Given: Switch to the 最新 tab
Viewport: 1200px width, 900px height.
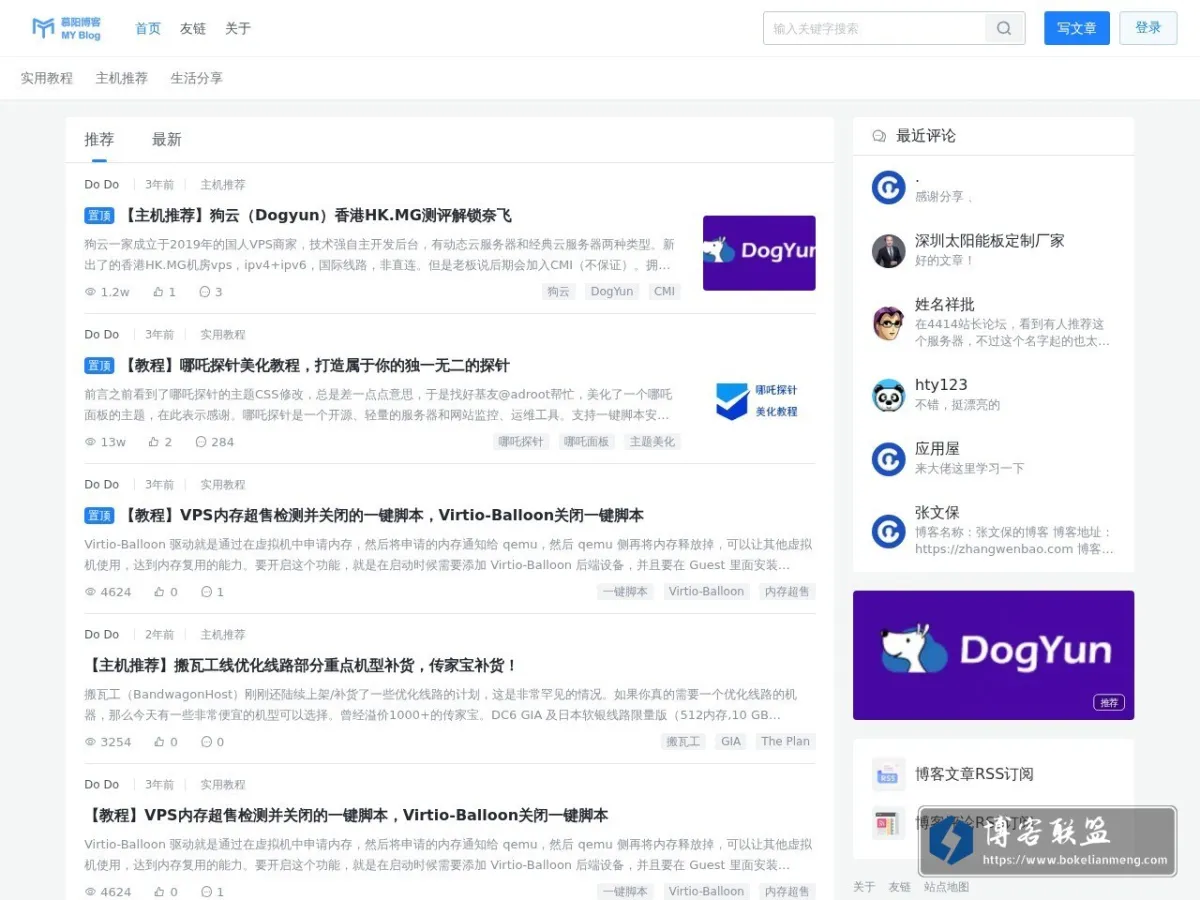Looking at the screenshot, I should 167,139.
